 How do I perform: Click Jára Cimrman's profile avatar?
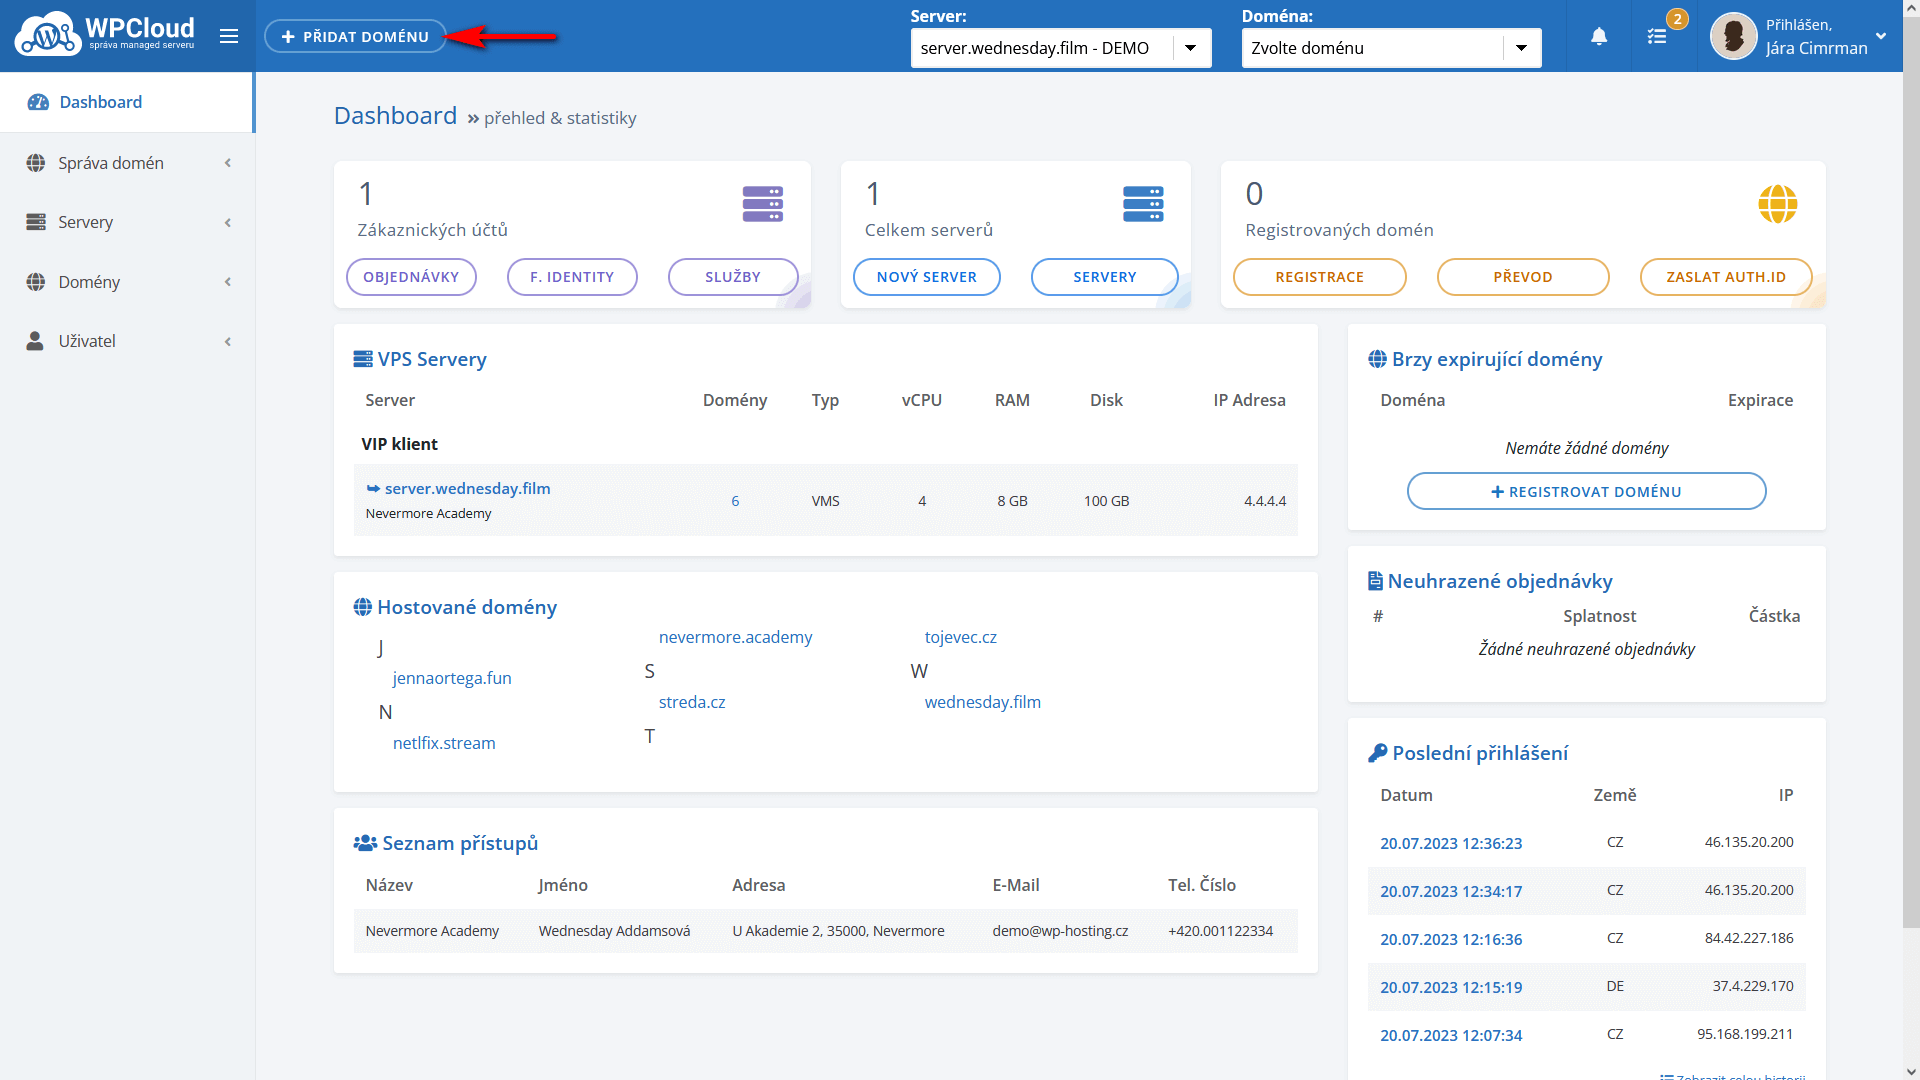click(1733, 37)
